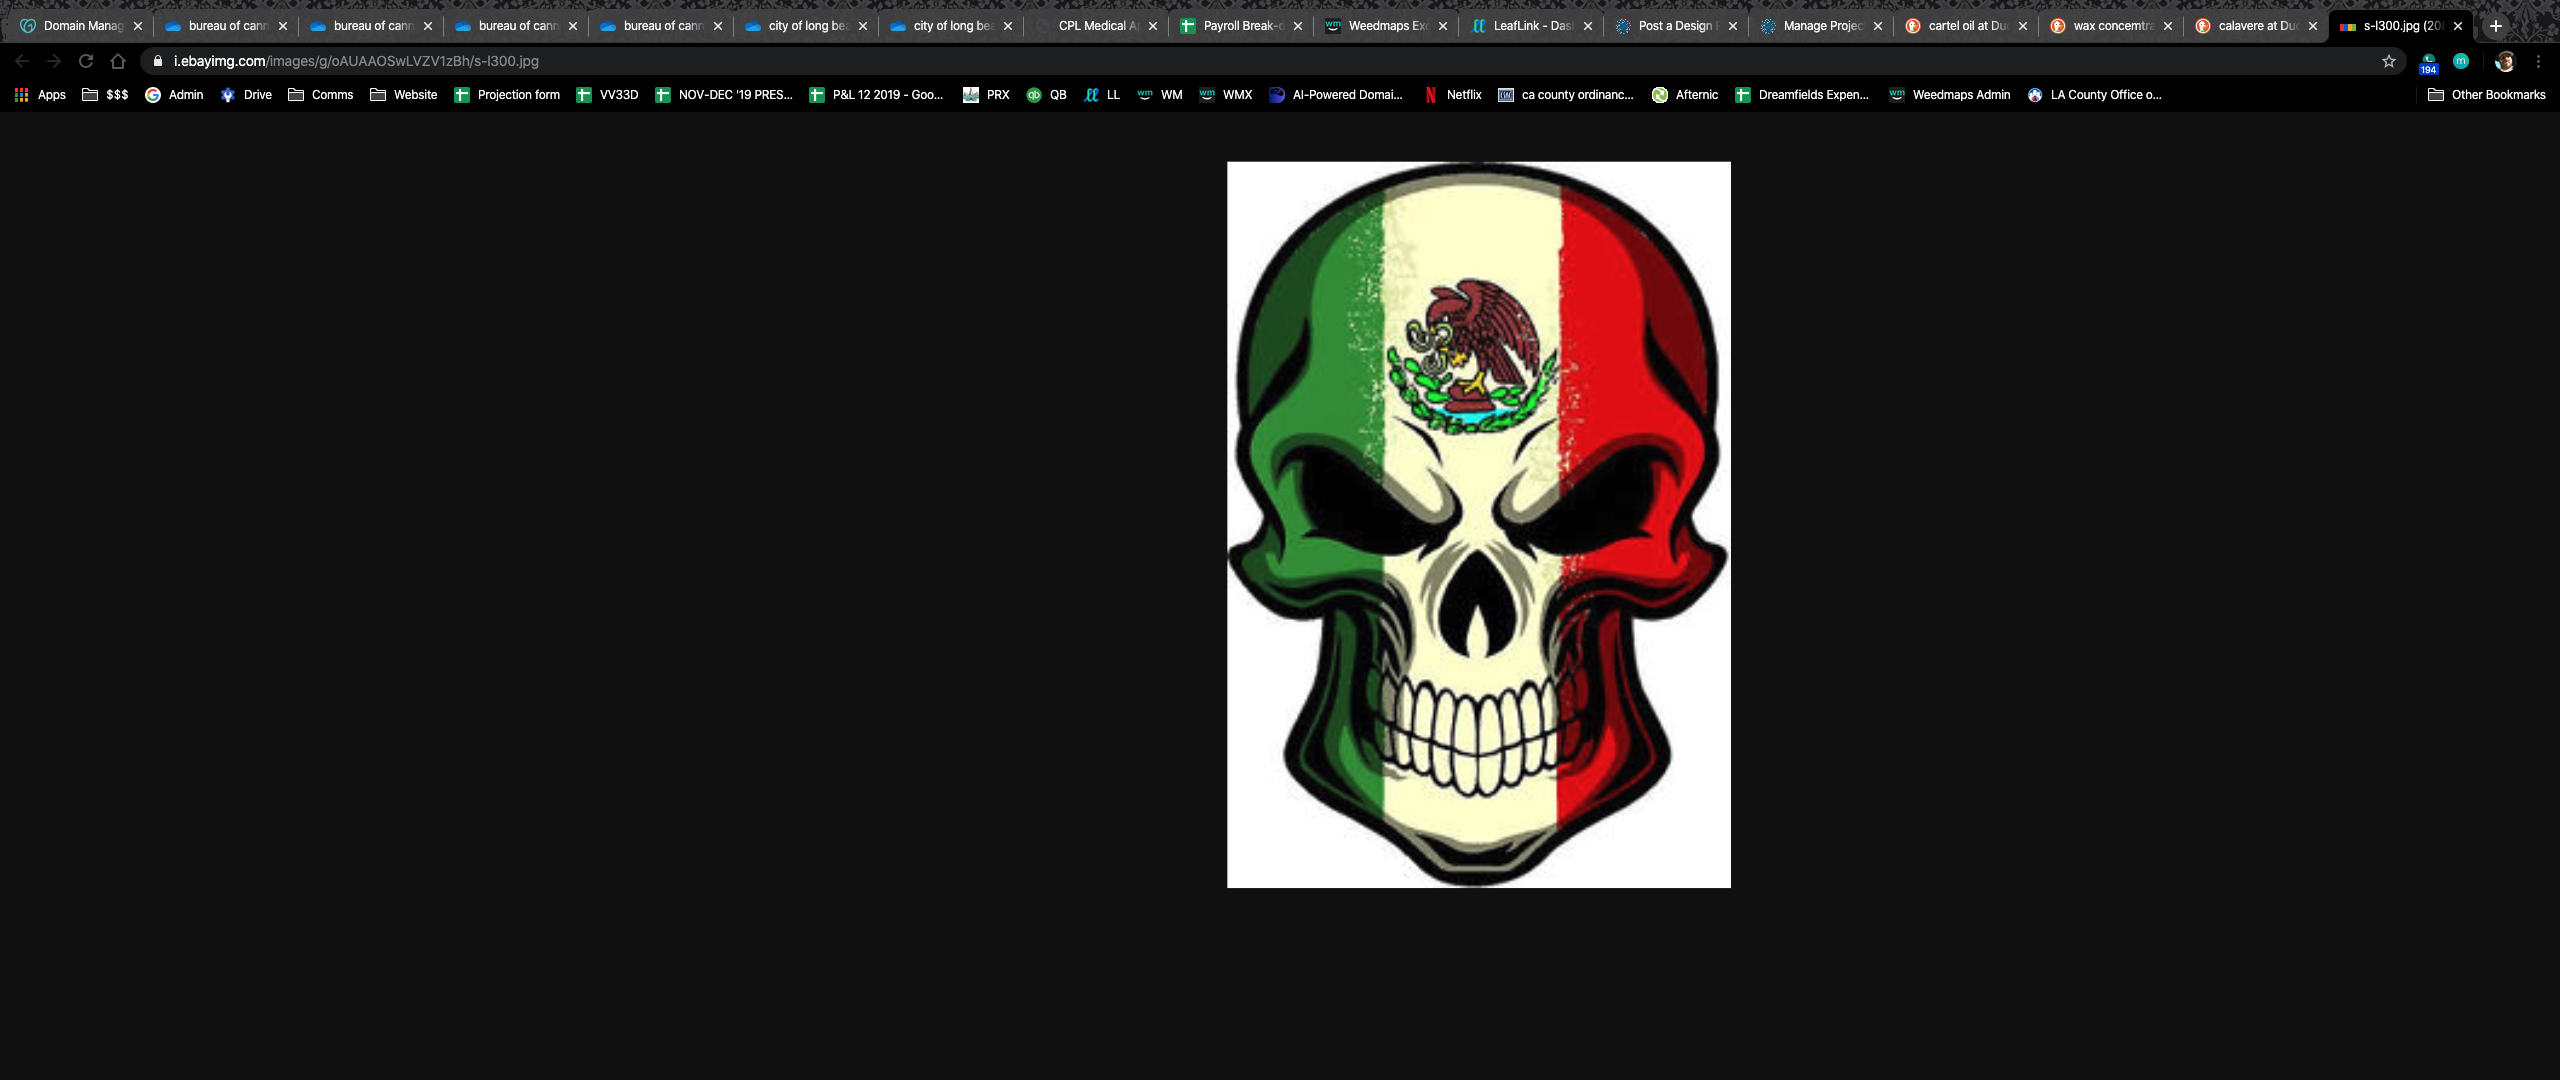The width and height of the screenshot is (2560, 1080).
Task: Click the profile avatar icon
Action: (2504, 61)
